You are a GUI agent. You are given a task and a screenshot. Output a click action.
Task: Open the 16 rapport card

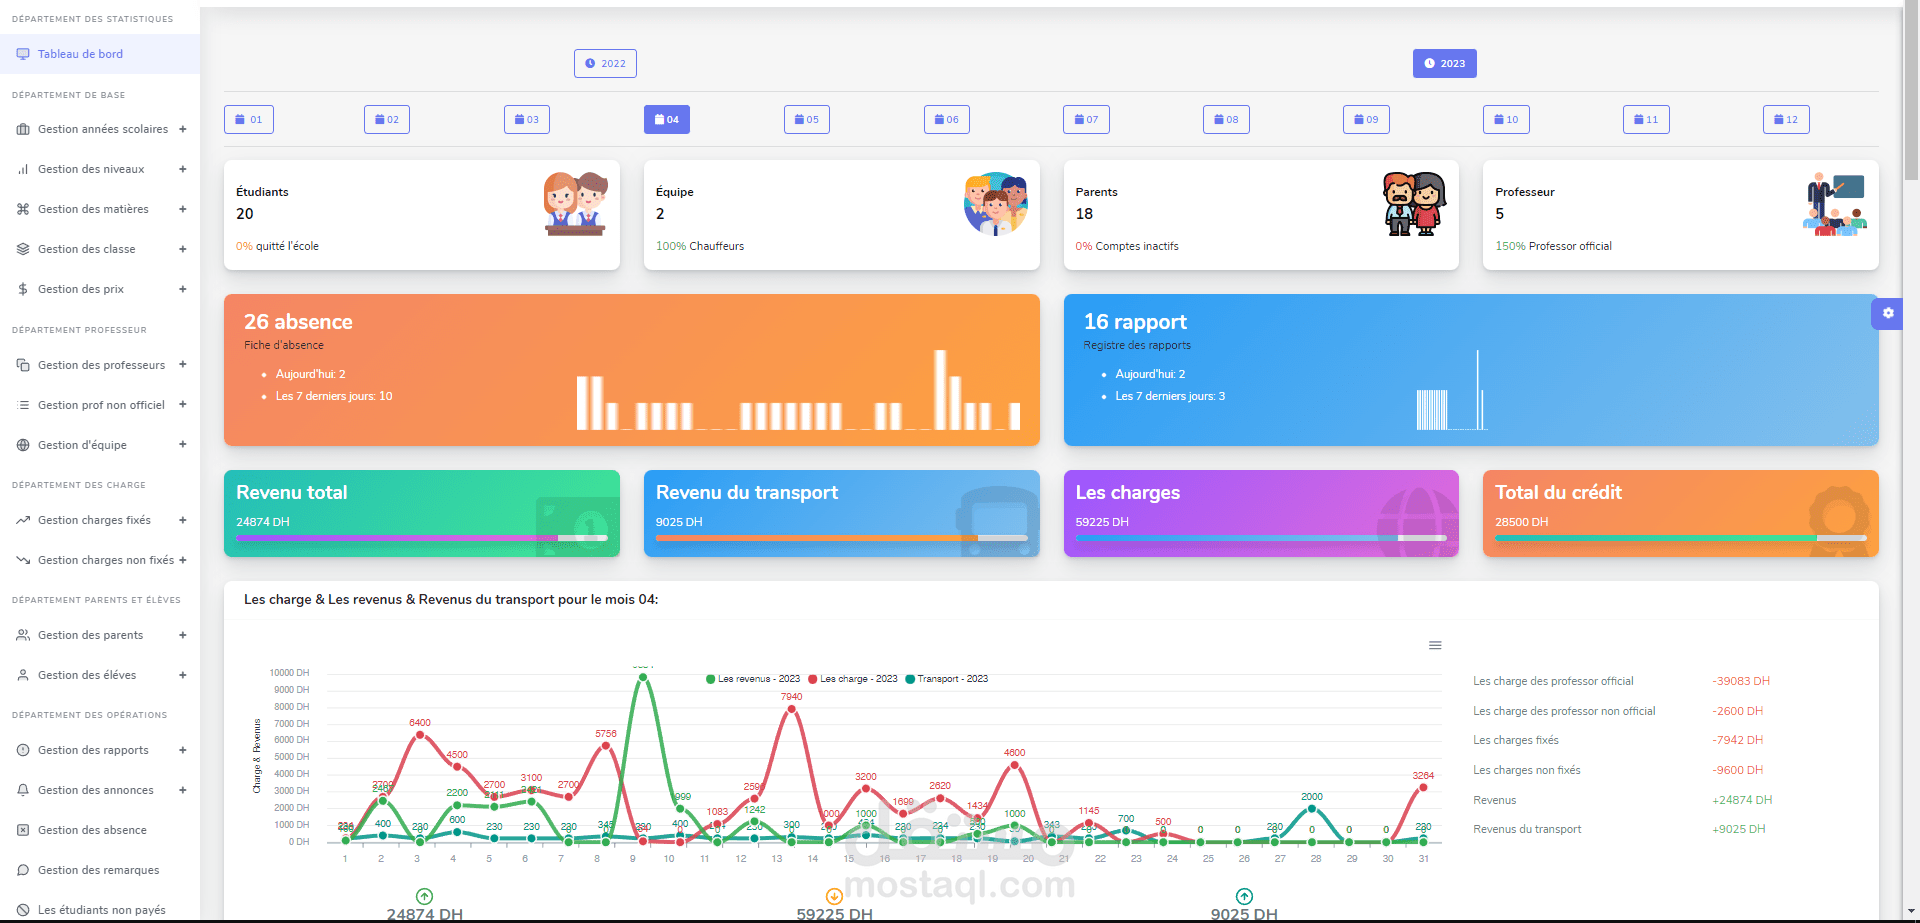(x=1471, y=370)
